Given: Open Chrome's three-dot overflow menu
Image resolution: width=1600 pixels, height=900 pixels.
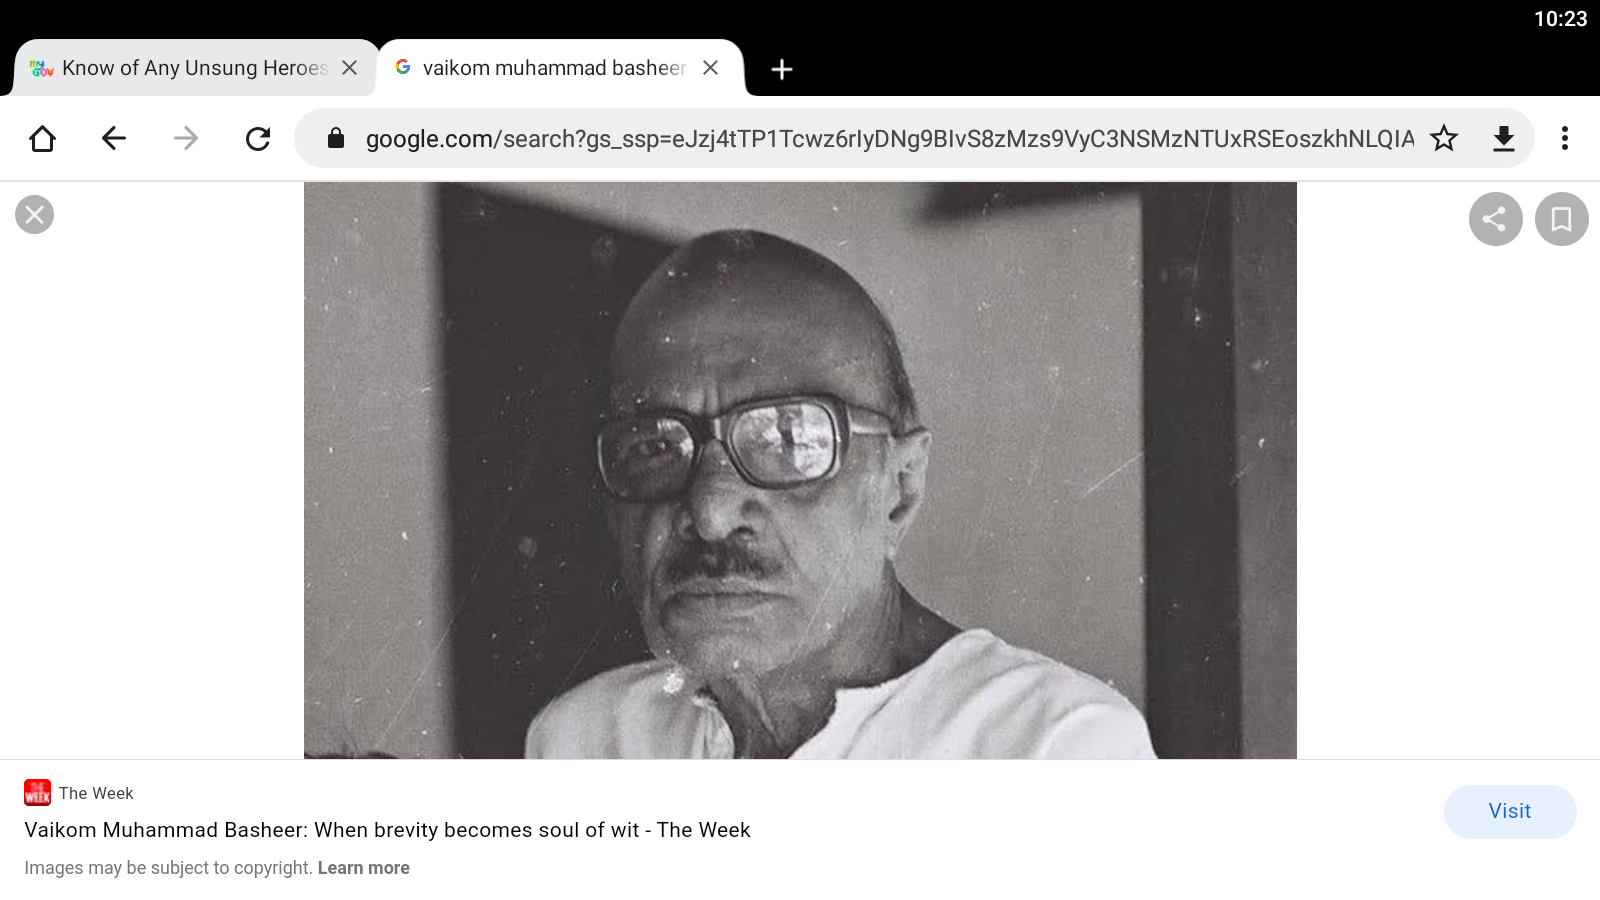Looking at the screenshot, I should 1565,138.
